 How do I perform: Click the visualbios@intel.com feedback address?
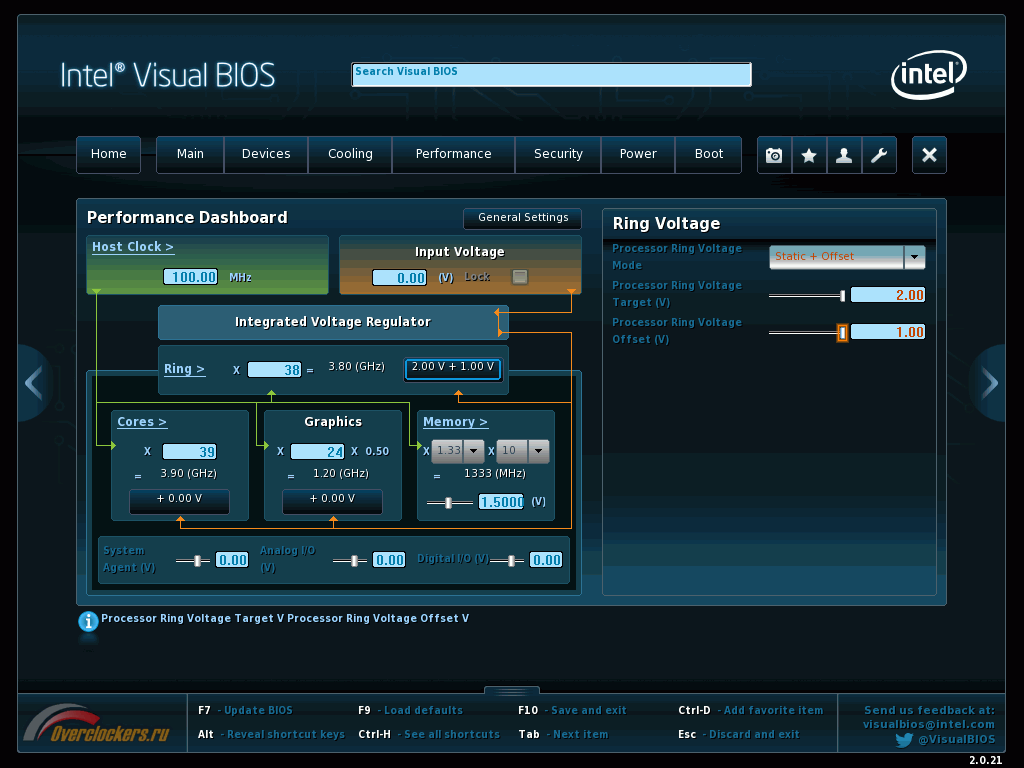click(x=929, y=724)
